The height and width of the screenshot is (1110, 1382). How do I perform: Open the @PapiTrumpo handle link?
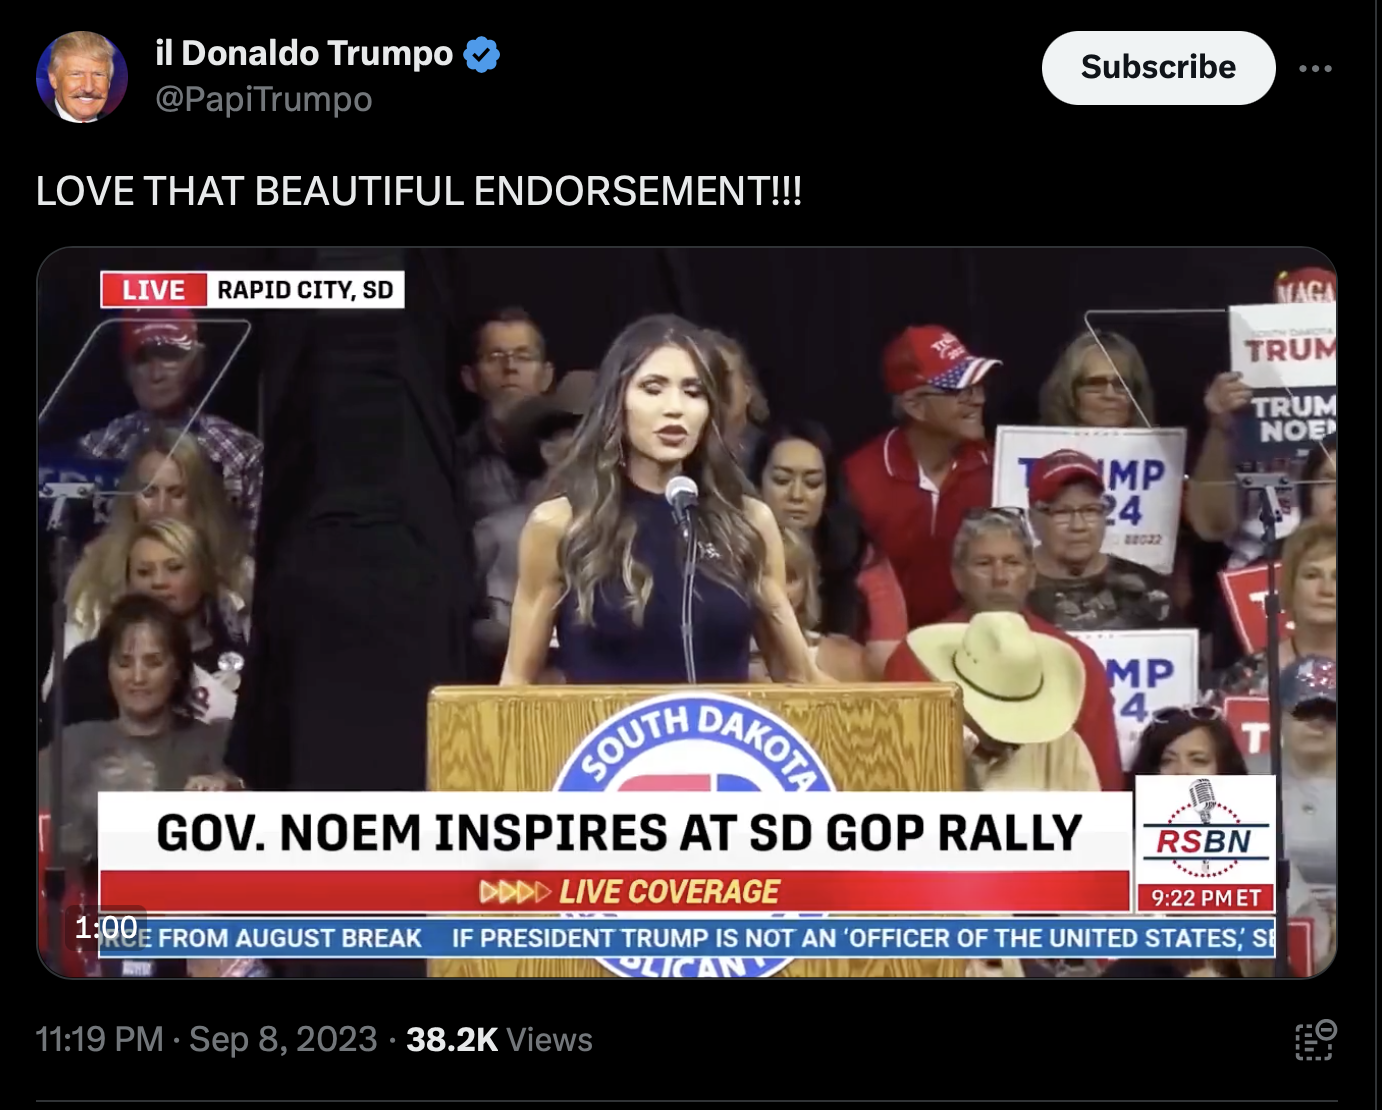pos(264,99)
